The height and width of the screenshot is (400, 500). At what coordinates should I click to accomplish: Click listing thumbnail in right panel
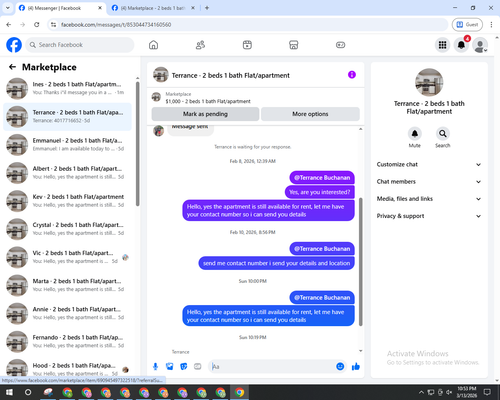tap(429, 82)
